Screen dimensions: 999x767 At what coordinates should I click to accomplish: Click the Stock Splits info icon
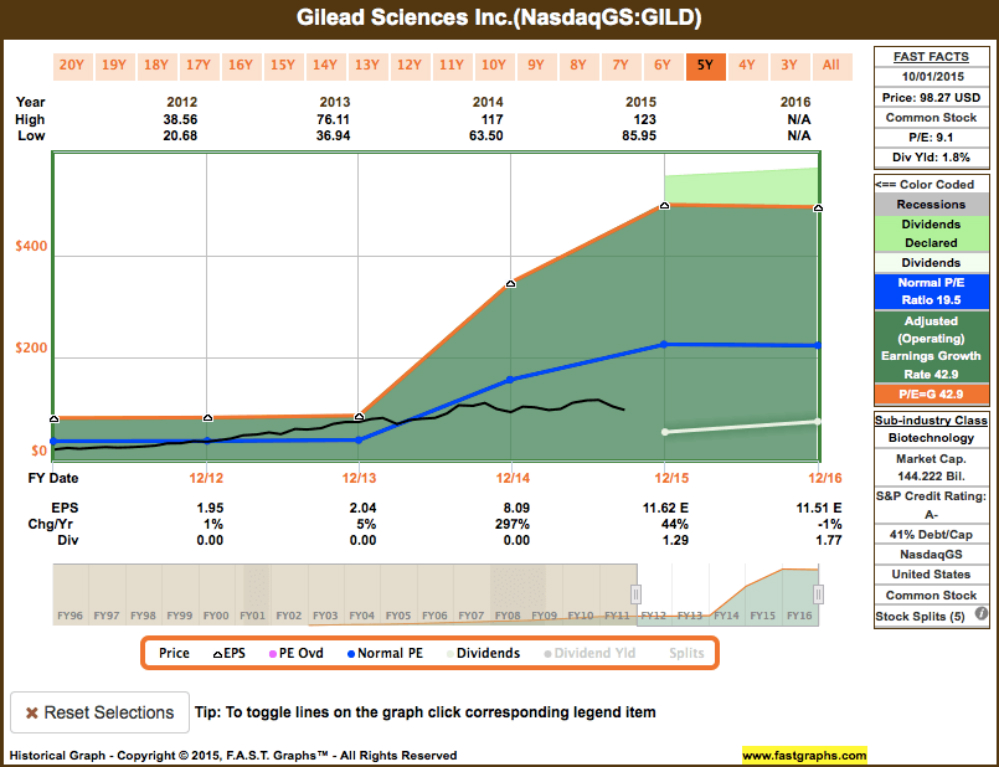click(981, 613)
